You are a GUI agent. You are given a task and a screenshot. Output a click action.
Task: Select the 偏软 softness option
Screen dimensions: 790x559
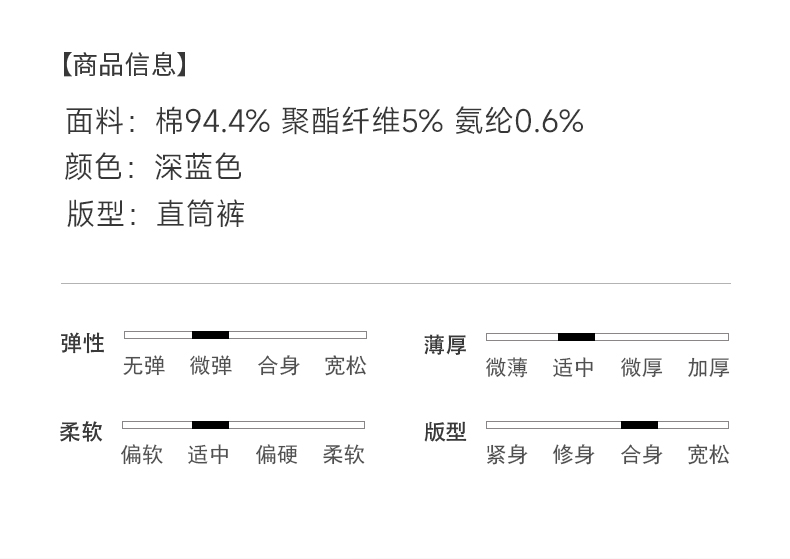click(x=142, y=455)
